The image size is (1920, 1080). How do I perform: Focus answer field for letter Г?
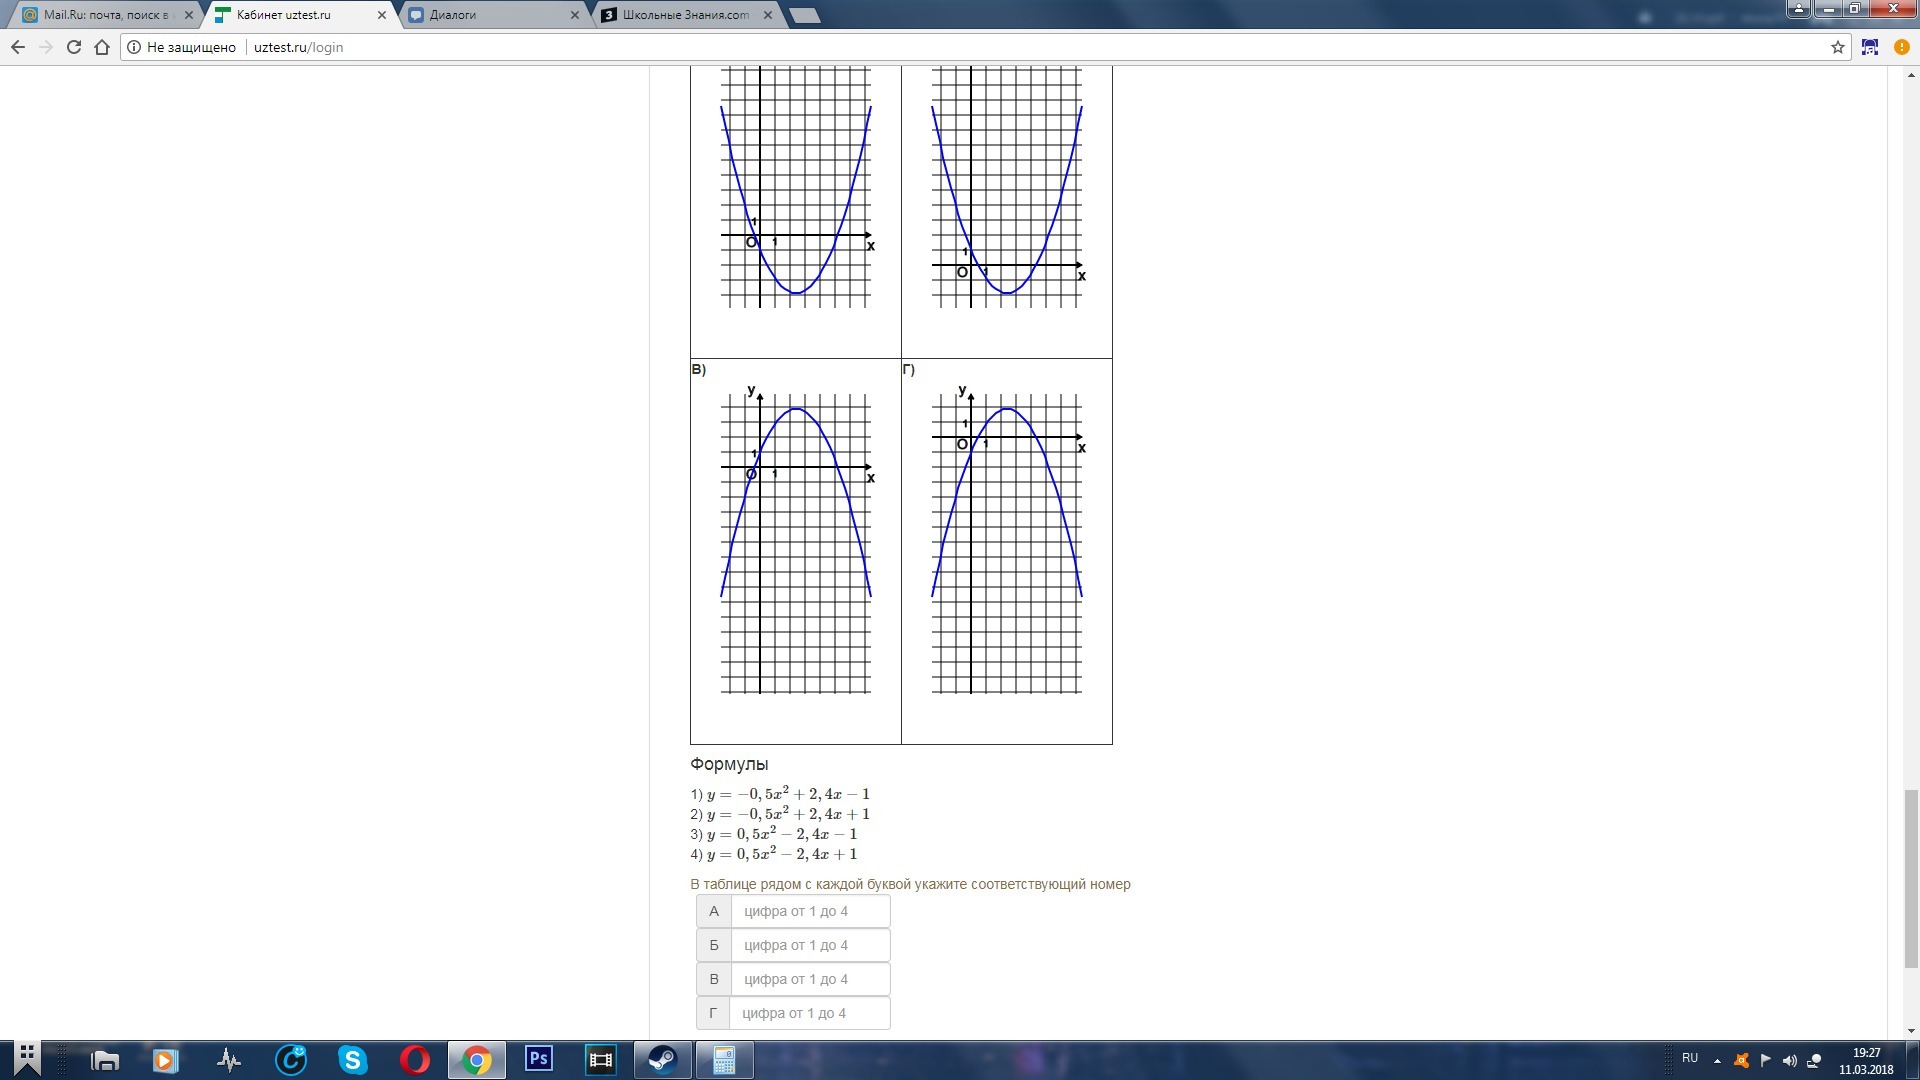[810, 1013]
